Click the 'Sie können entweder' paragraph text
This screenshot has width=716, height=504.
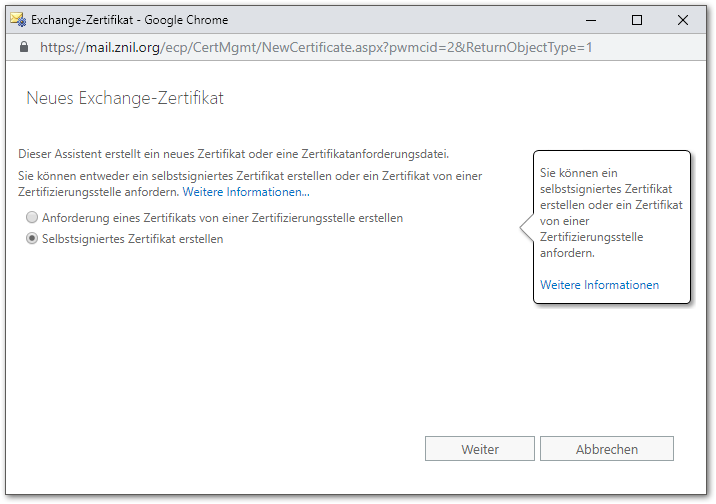250,176
